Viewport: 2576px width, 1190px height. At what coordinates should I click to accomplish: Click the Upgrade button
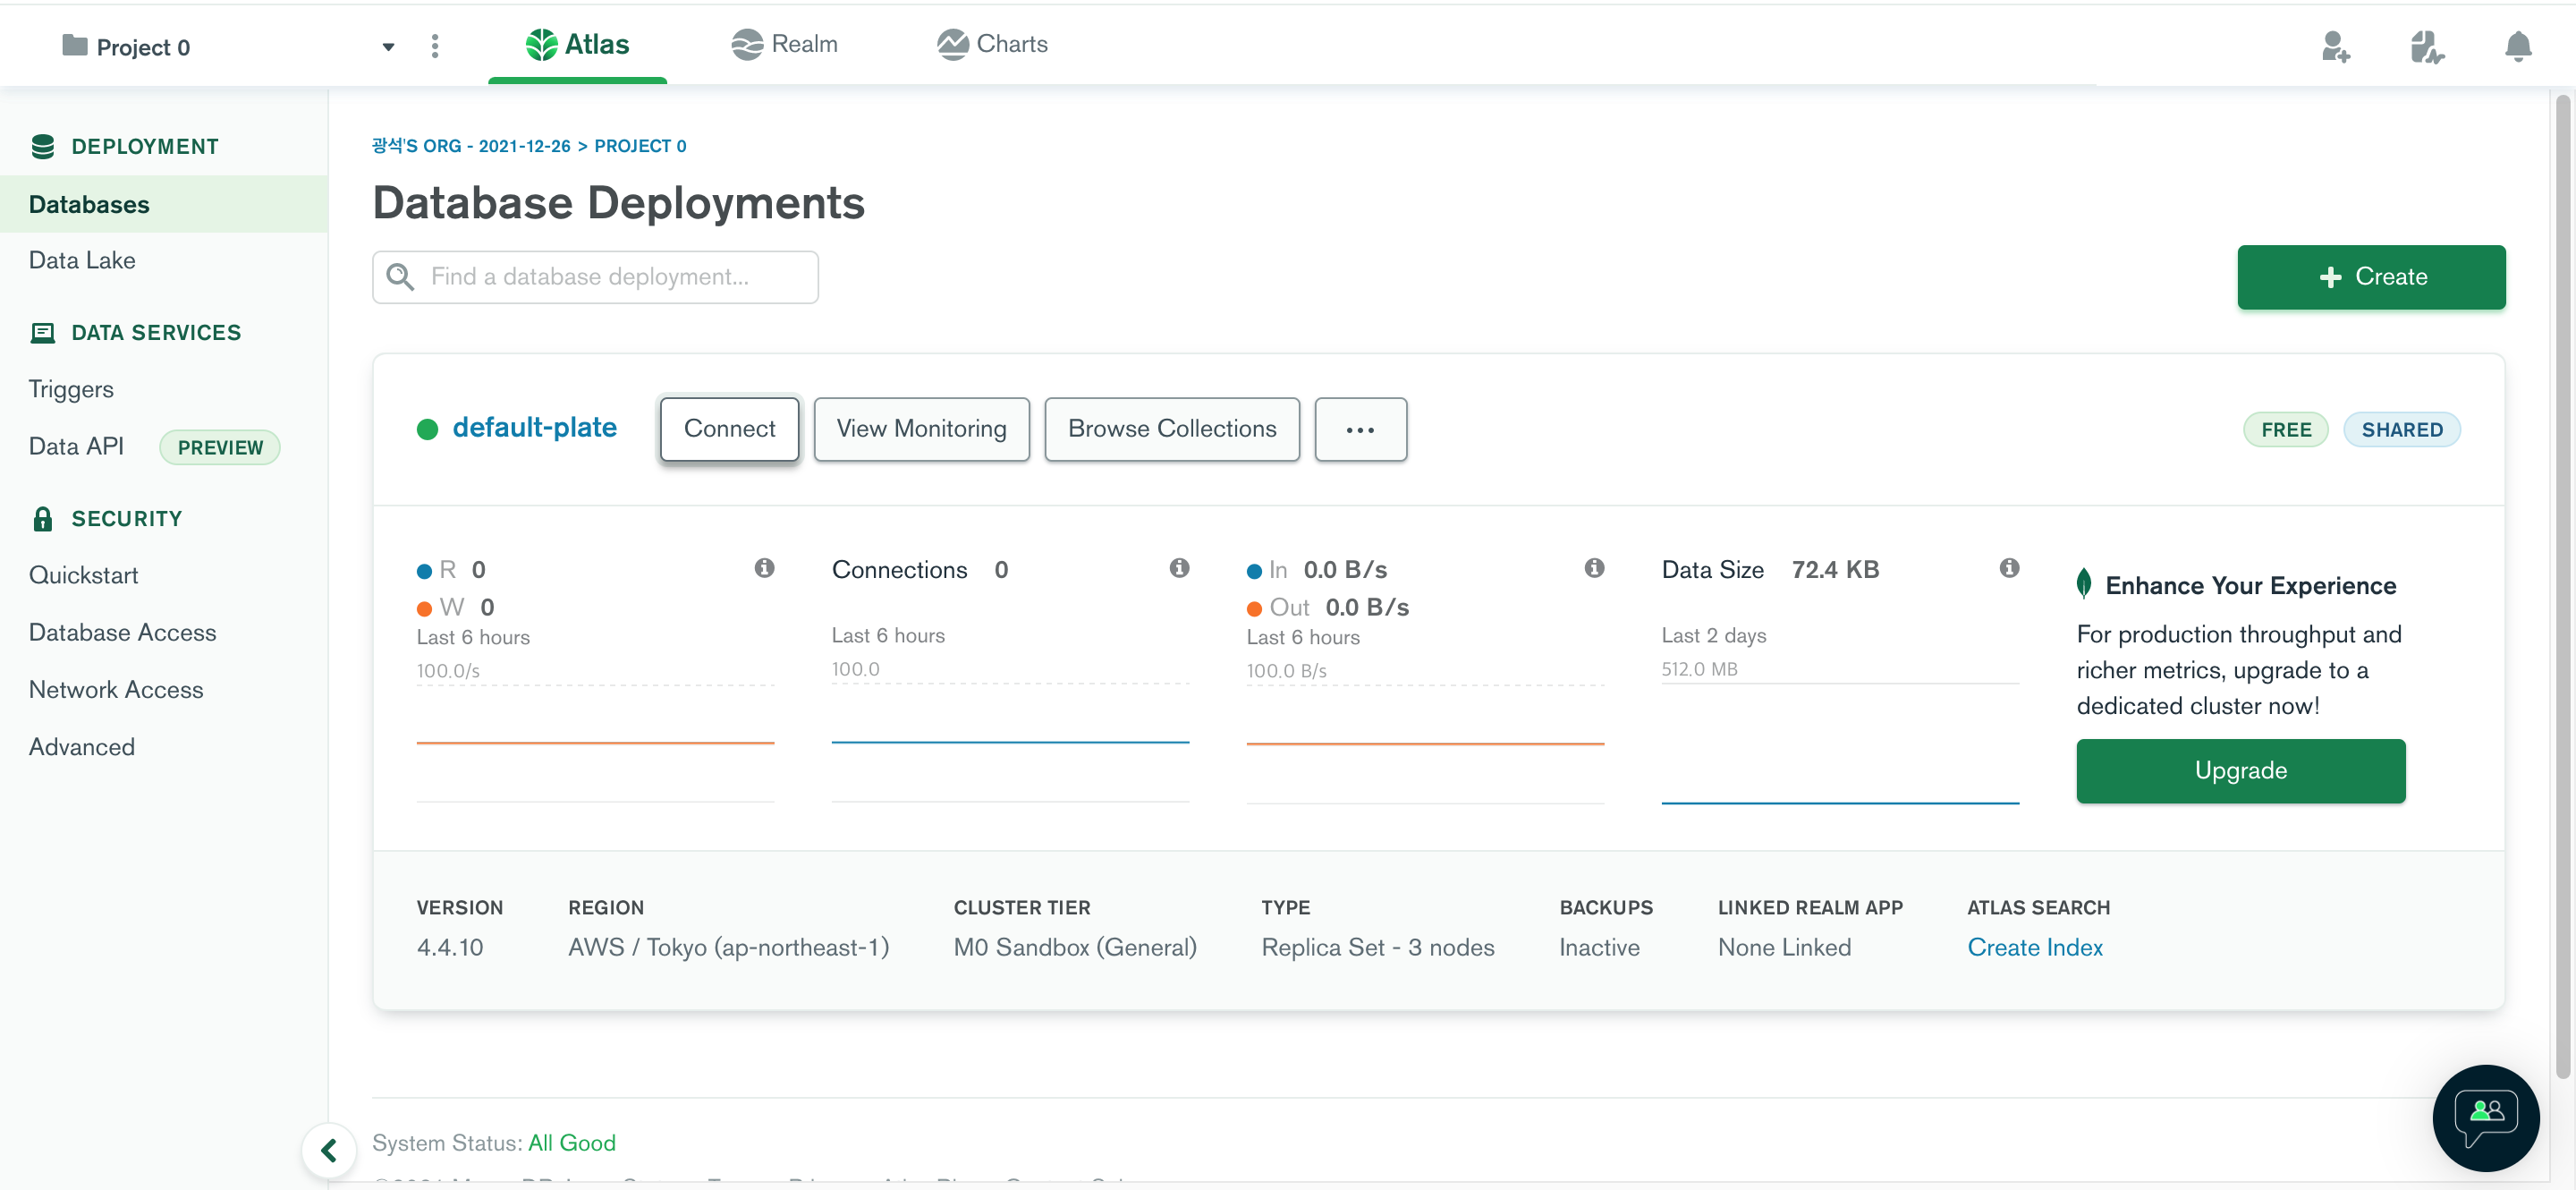coord(2240,771)
